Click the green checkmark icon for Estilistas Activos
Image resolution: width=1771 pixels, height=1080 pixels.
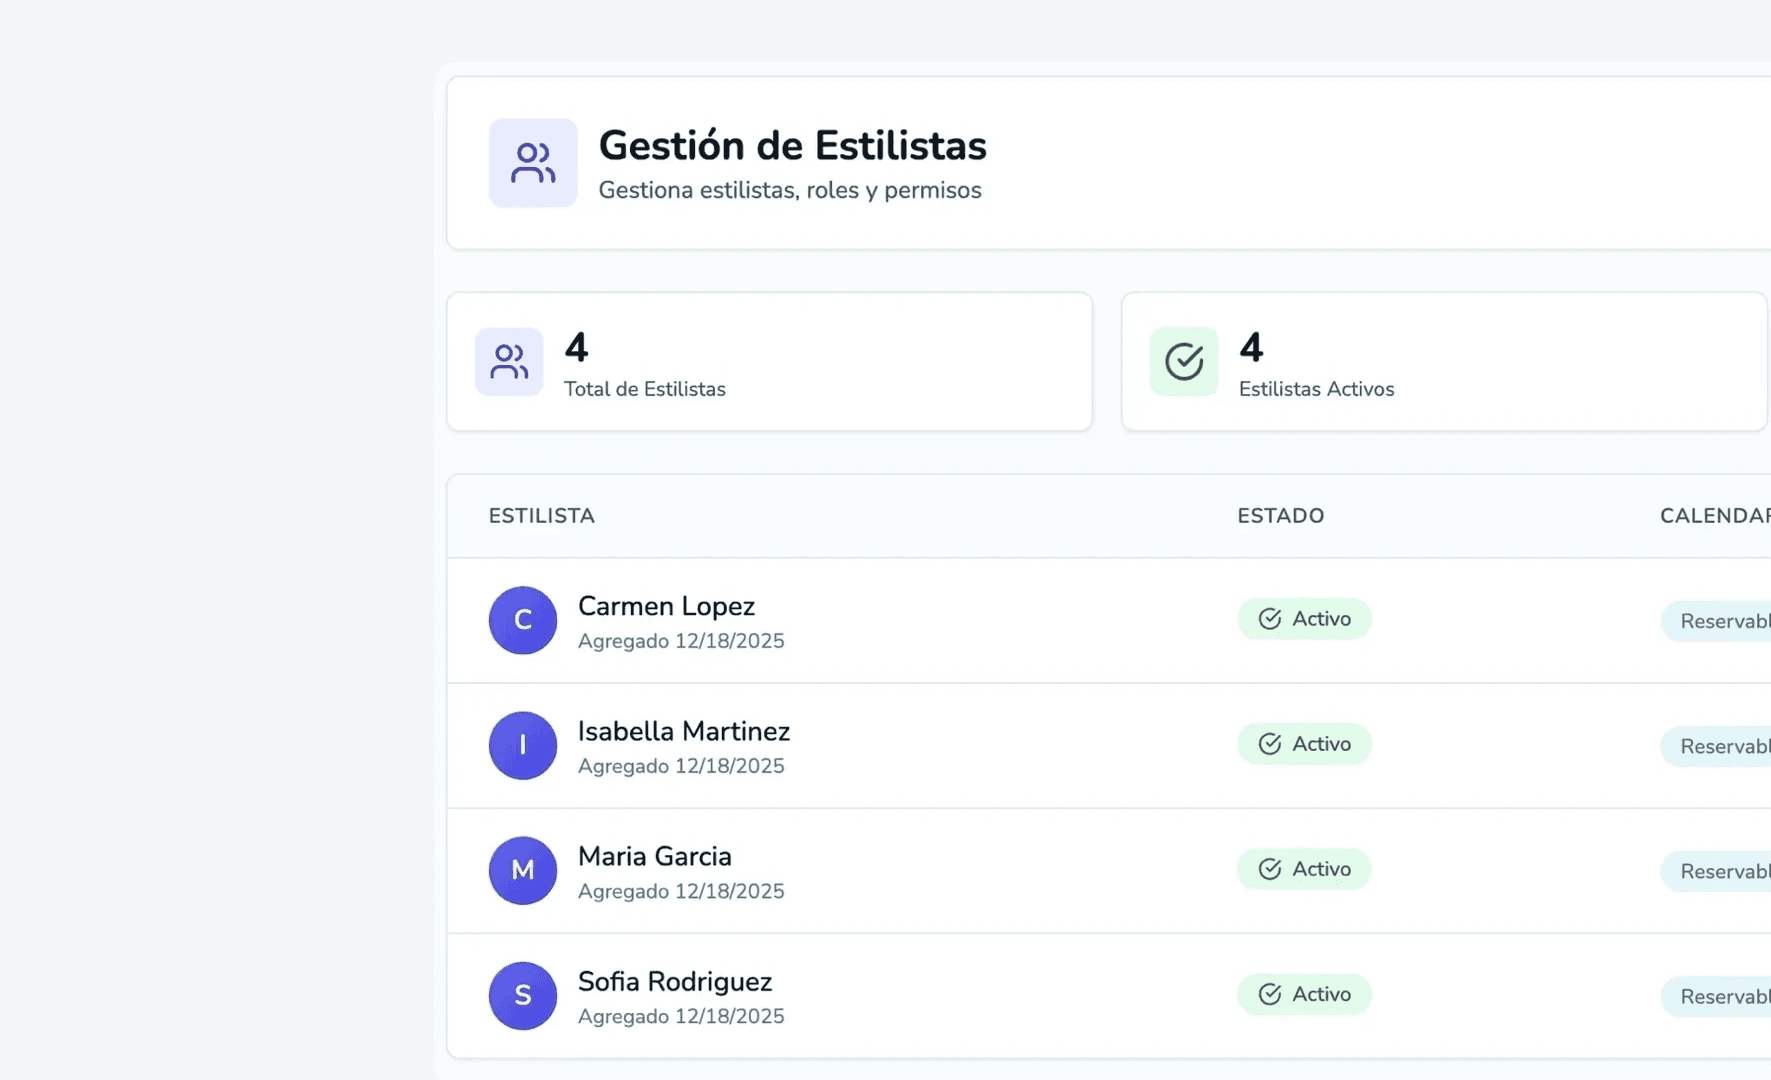pyautogui.click(x=1184, y=362)
